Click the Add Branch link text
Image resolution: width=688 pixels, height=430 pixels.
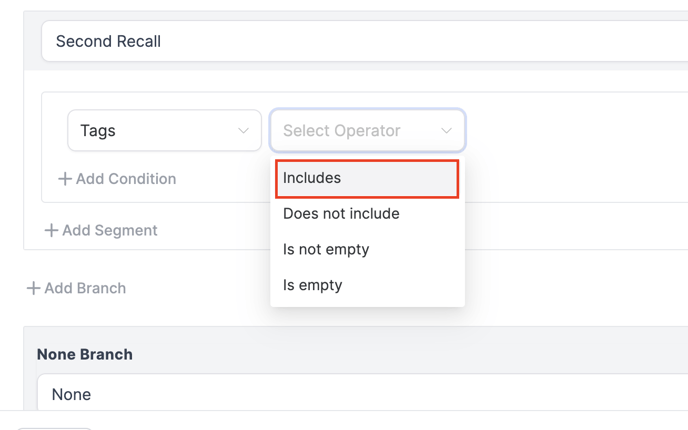(85, 289)
